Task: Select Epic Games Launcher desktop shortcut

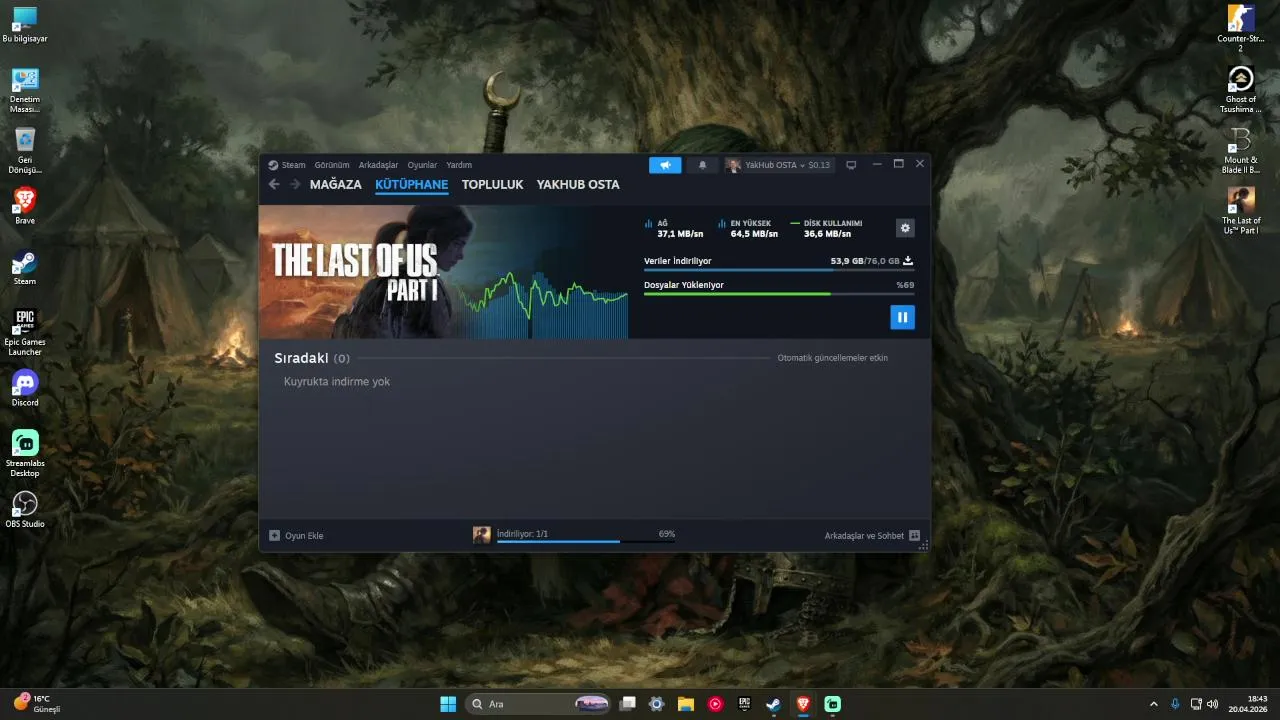Action: click(25, 333)
